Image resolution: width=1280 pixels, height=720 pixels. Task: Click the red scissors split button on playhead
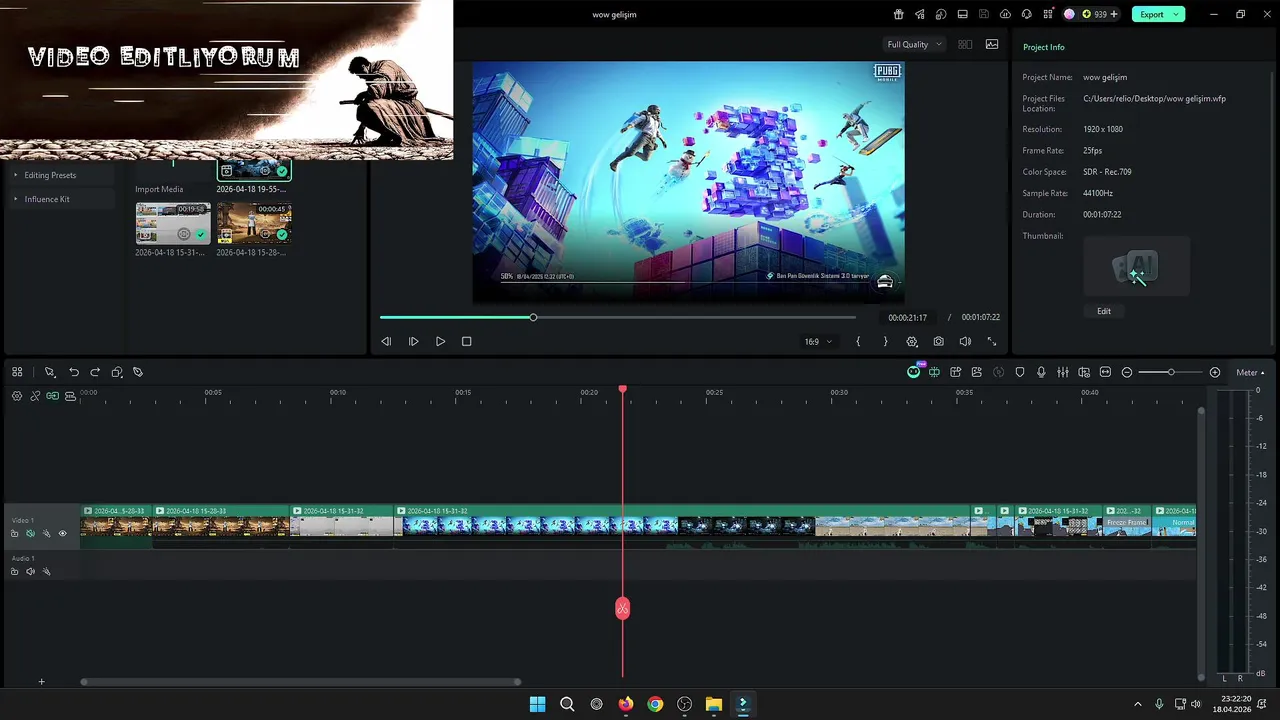tap(622, 608)
